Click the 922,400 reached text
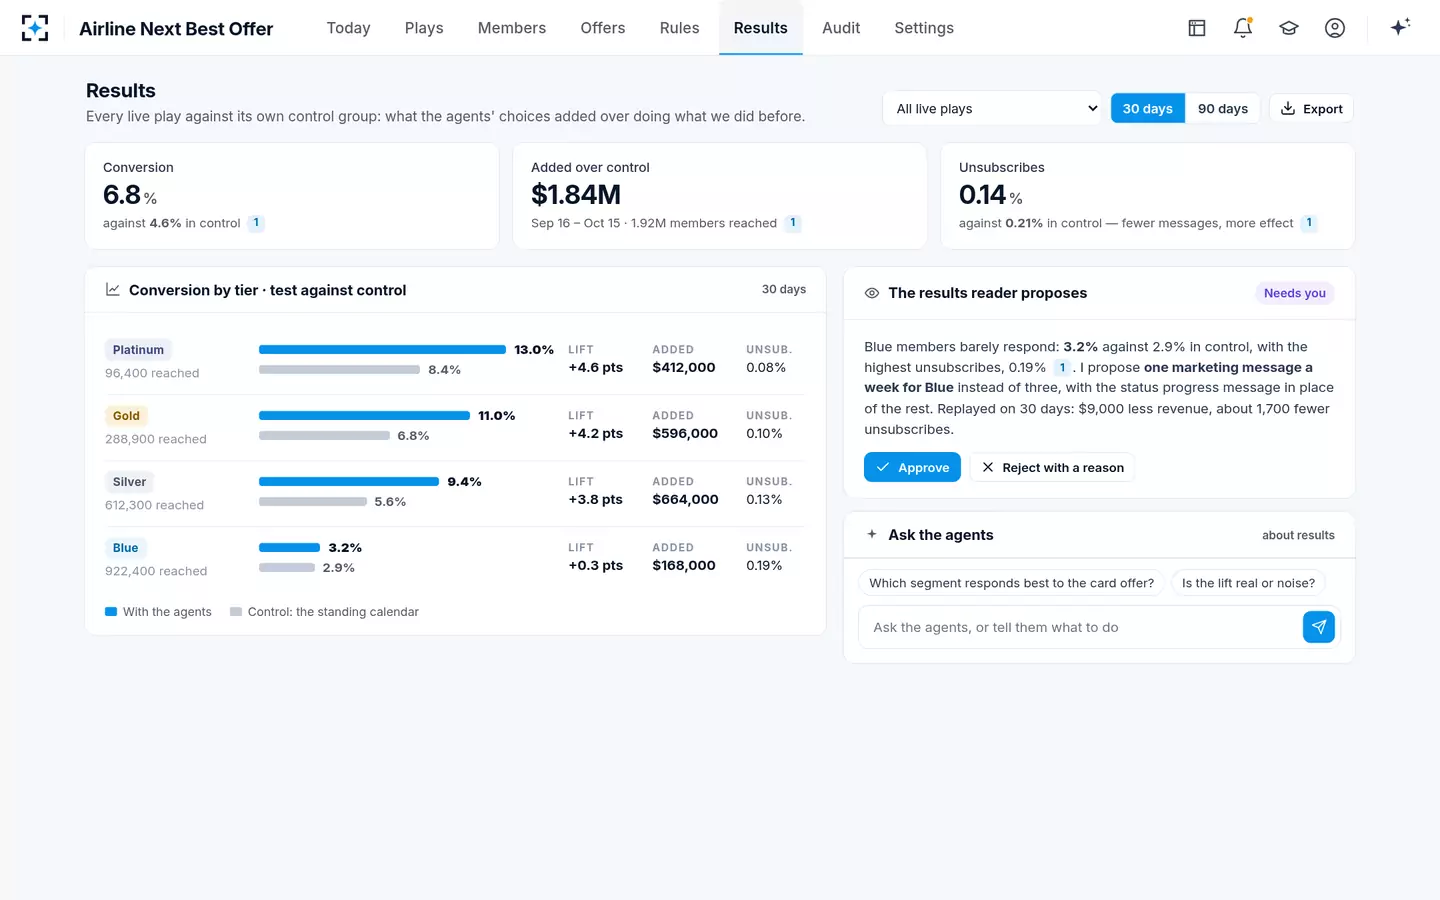Screen dimensions: 1440x900 pos(156,571)
